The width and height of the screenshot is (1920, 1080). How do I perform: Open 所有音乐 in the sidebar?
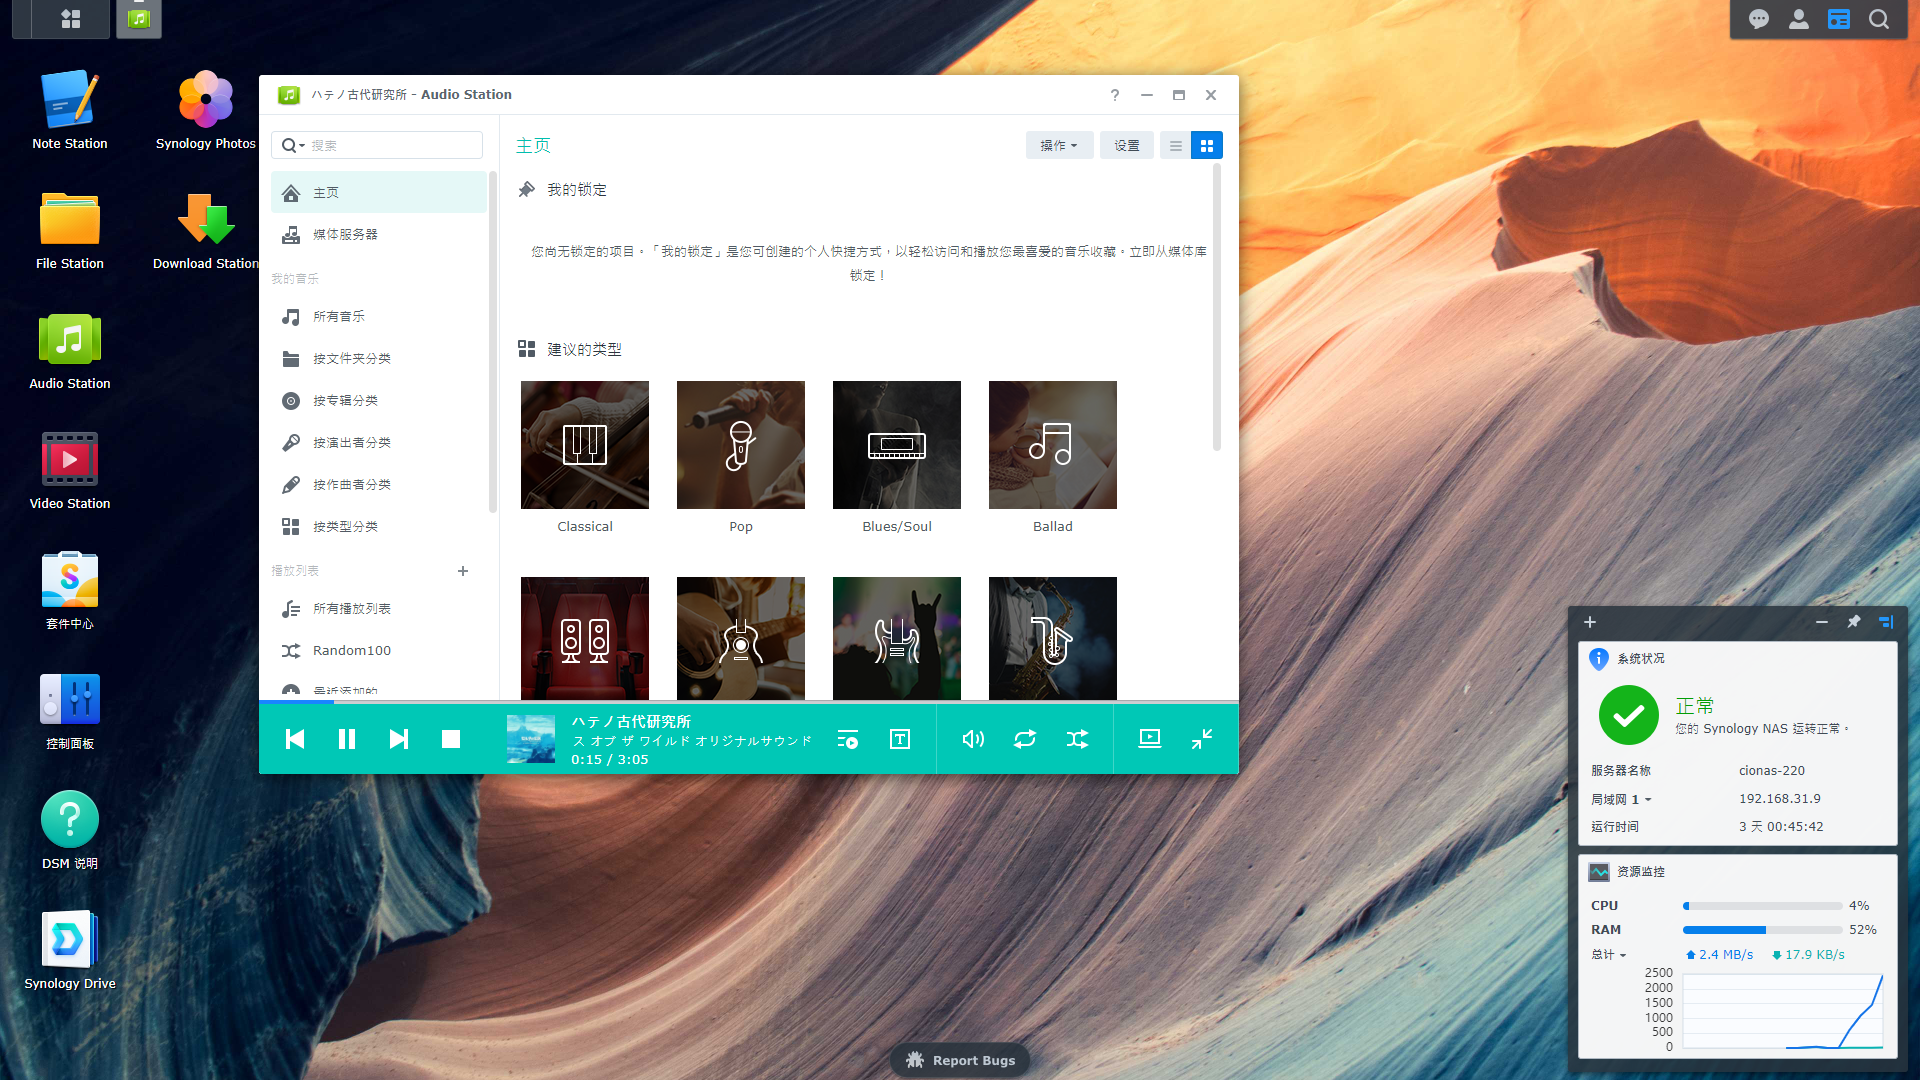pos(338,317)
